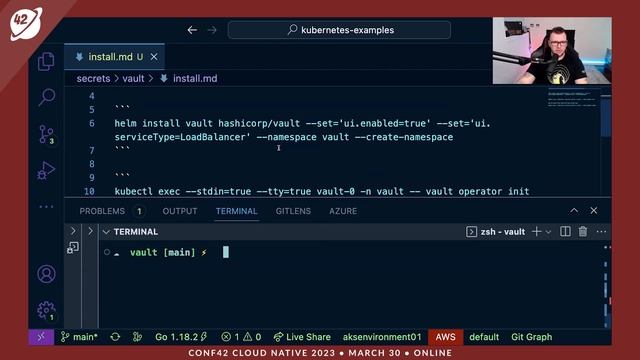Close the install.md tab
The image size is (640, 360).
[x=154, y=57]
